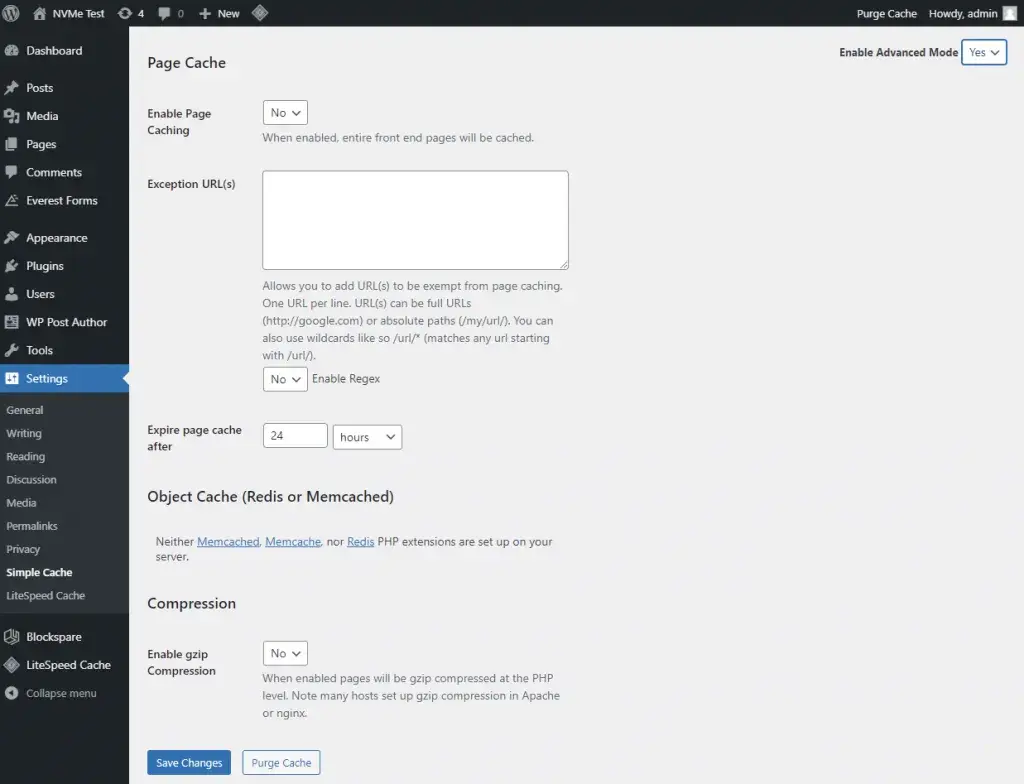Click Save Changes button

click(x=189, y=762)
